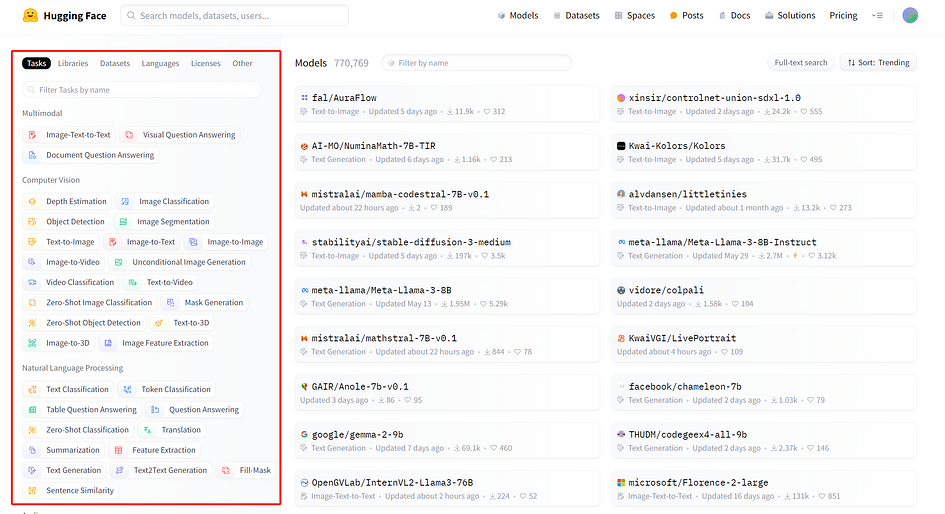Open the KwaiVGI/LivePortrait model card
Viewport: 945px width, 514px height.
click(x=764, y=344)
